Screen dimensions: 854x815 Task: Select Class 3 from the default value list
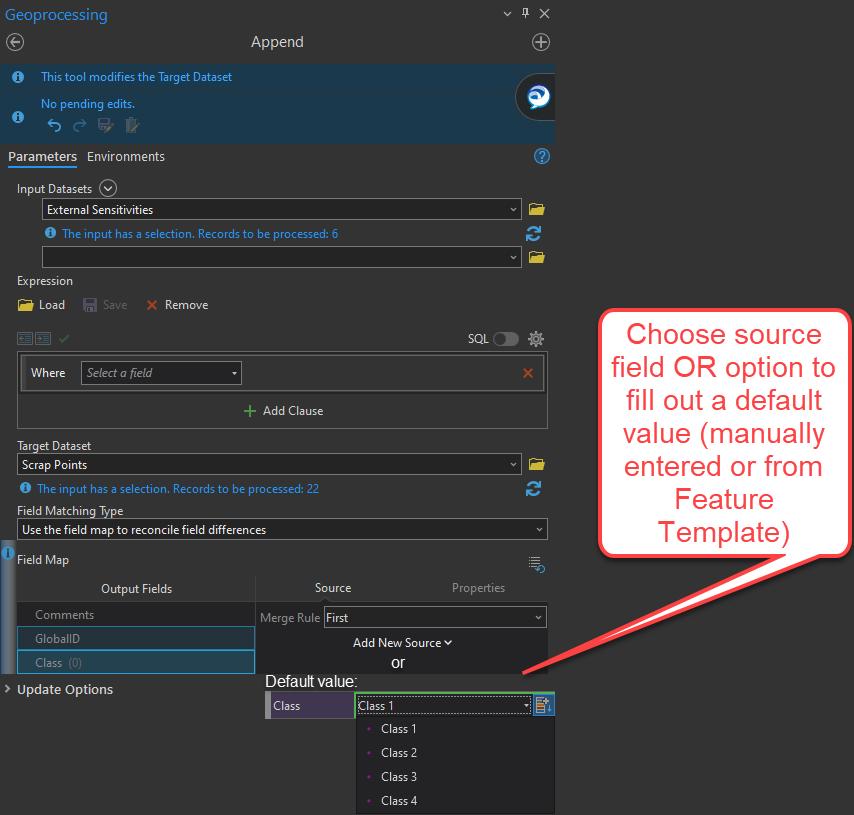(399, 776)
